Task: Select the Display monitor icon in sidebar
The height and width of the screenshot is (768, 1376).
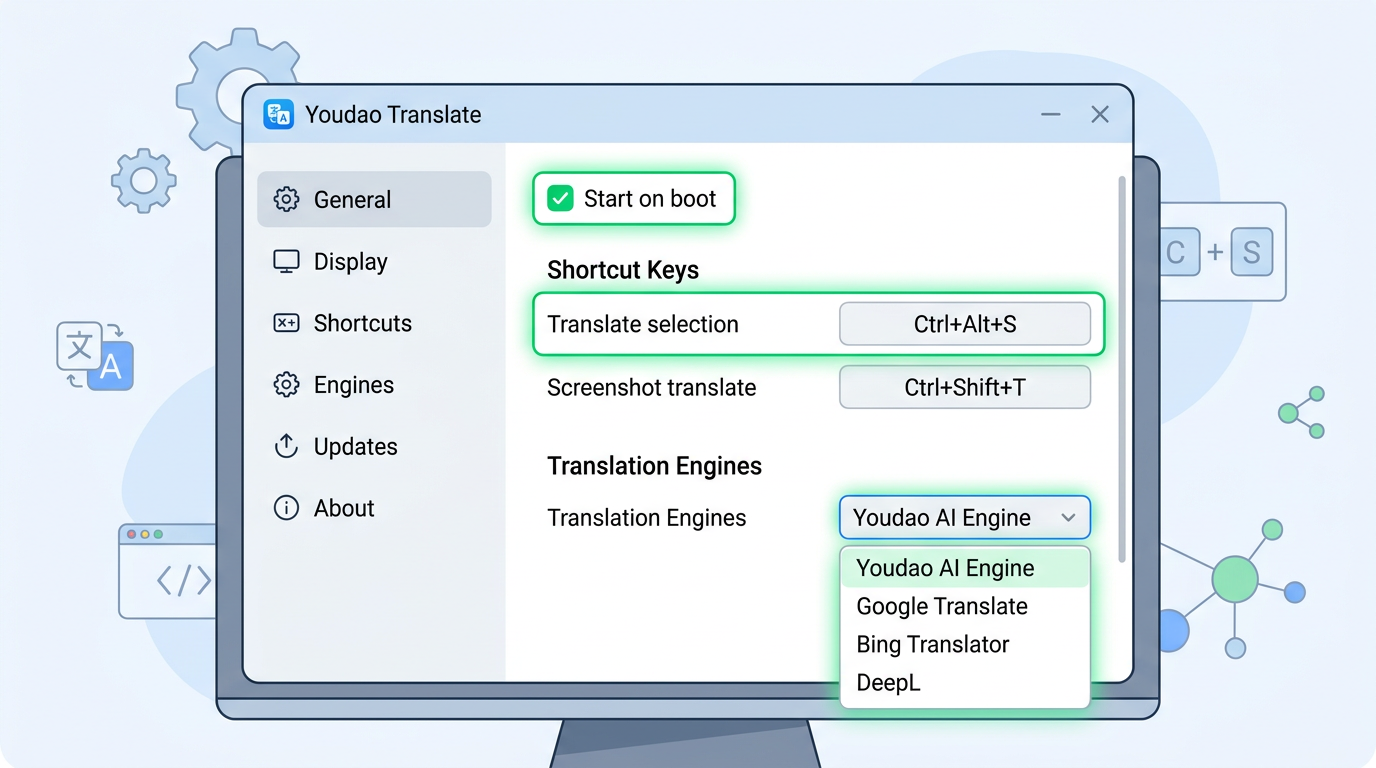Action: [287, 261]
